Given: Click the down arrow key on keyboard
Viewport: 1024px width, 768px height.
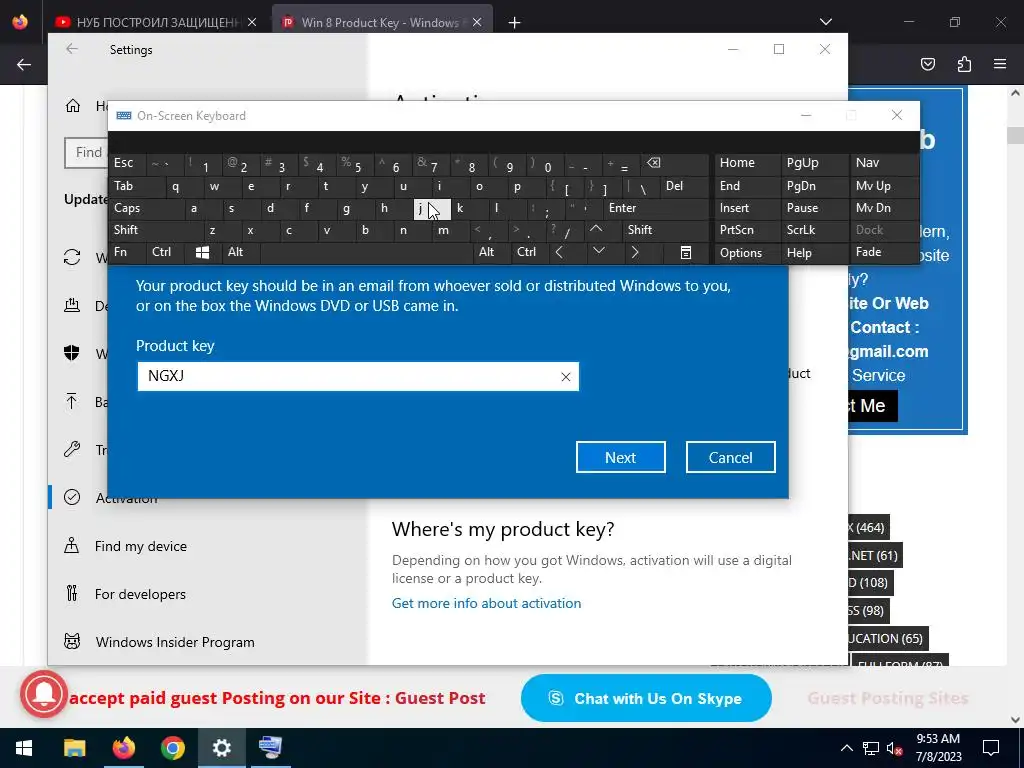Looking at the screenshot, I should 598,252.
